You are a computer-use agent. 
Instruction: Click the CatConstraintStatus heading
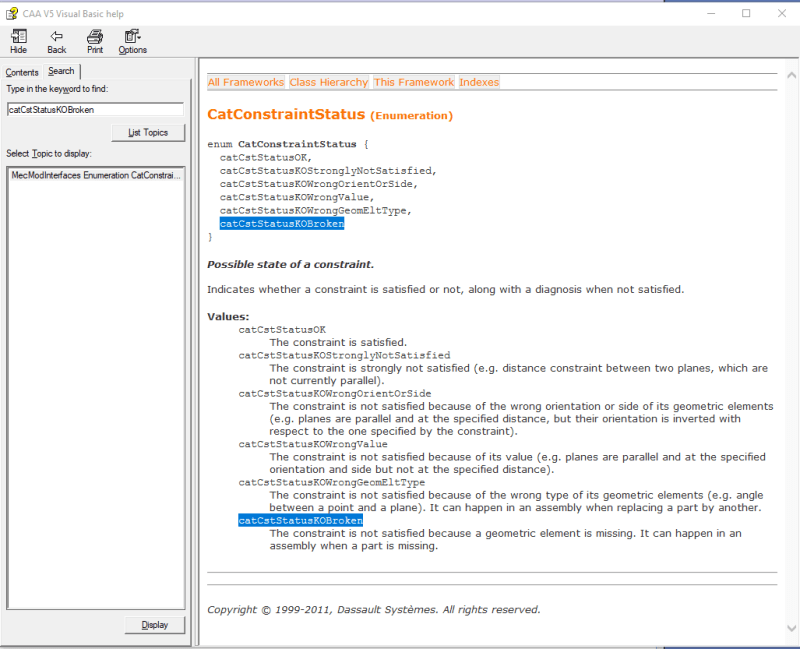[286, 114]
